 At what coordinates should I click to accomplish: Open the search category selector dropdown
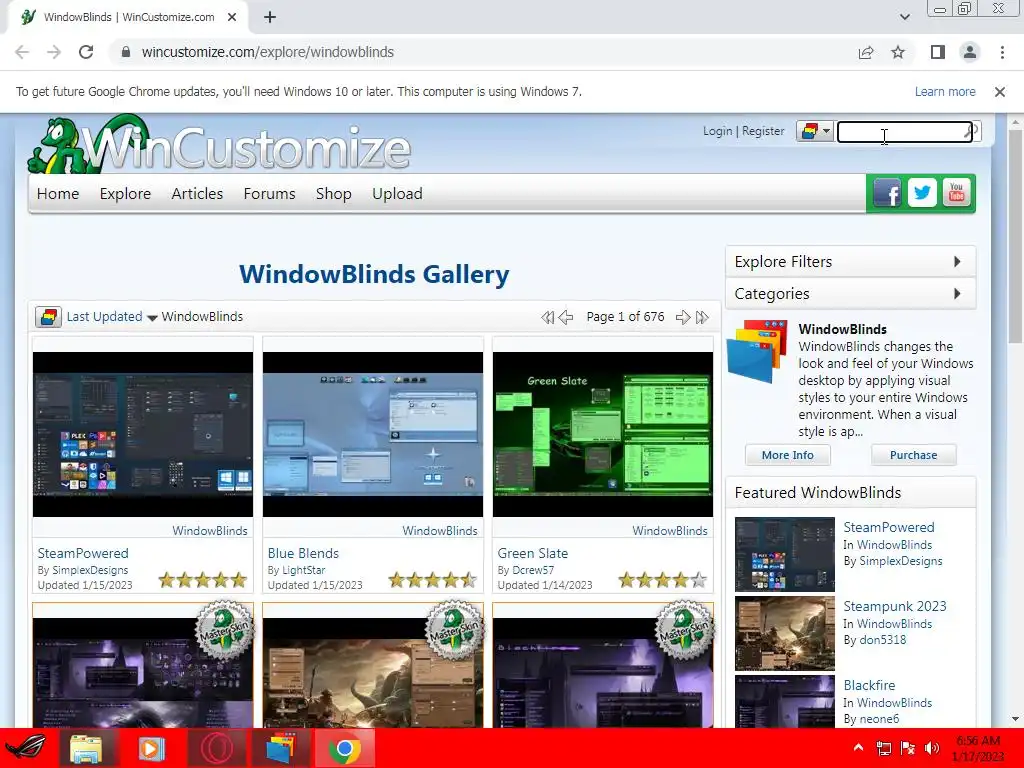click(x=814, y=131)
